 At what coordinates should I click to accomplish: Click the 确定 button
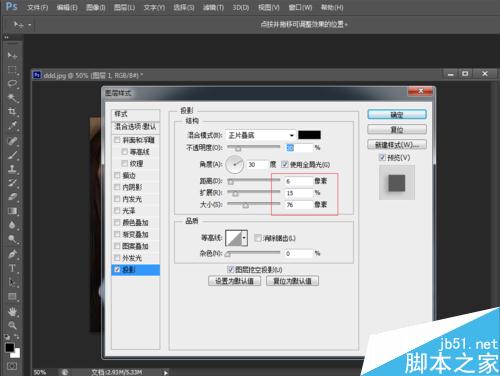click(x=397, y=115)
